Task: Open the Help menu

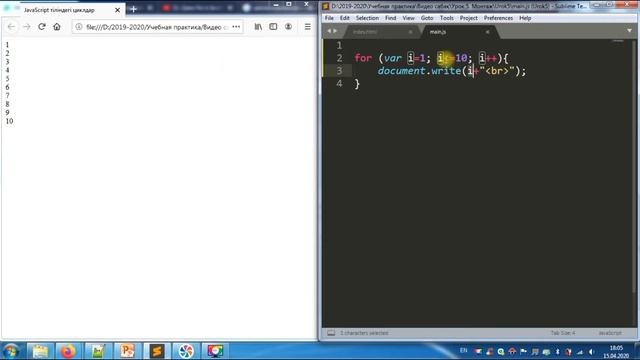Action: click(x=525, y=18)
